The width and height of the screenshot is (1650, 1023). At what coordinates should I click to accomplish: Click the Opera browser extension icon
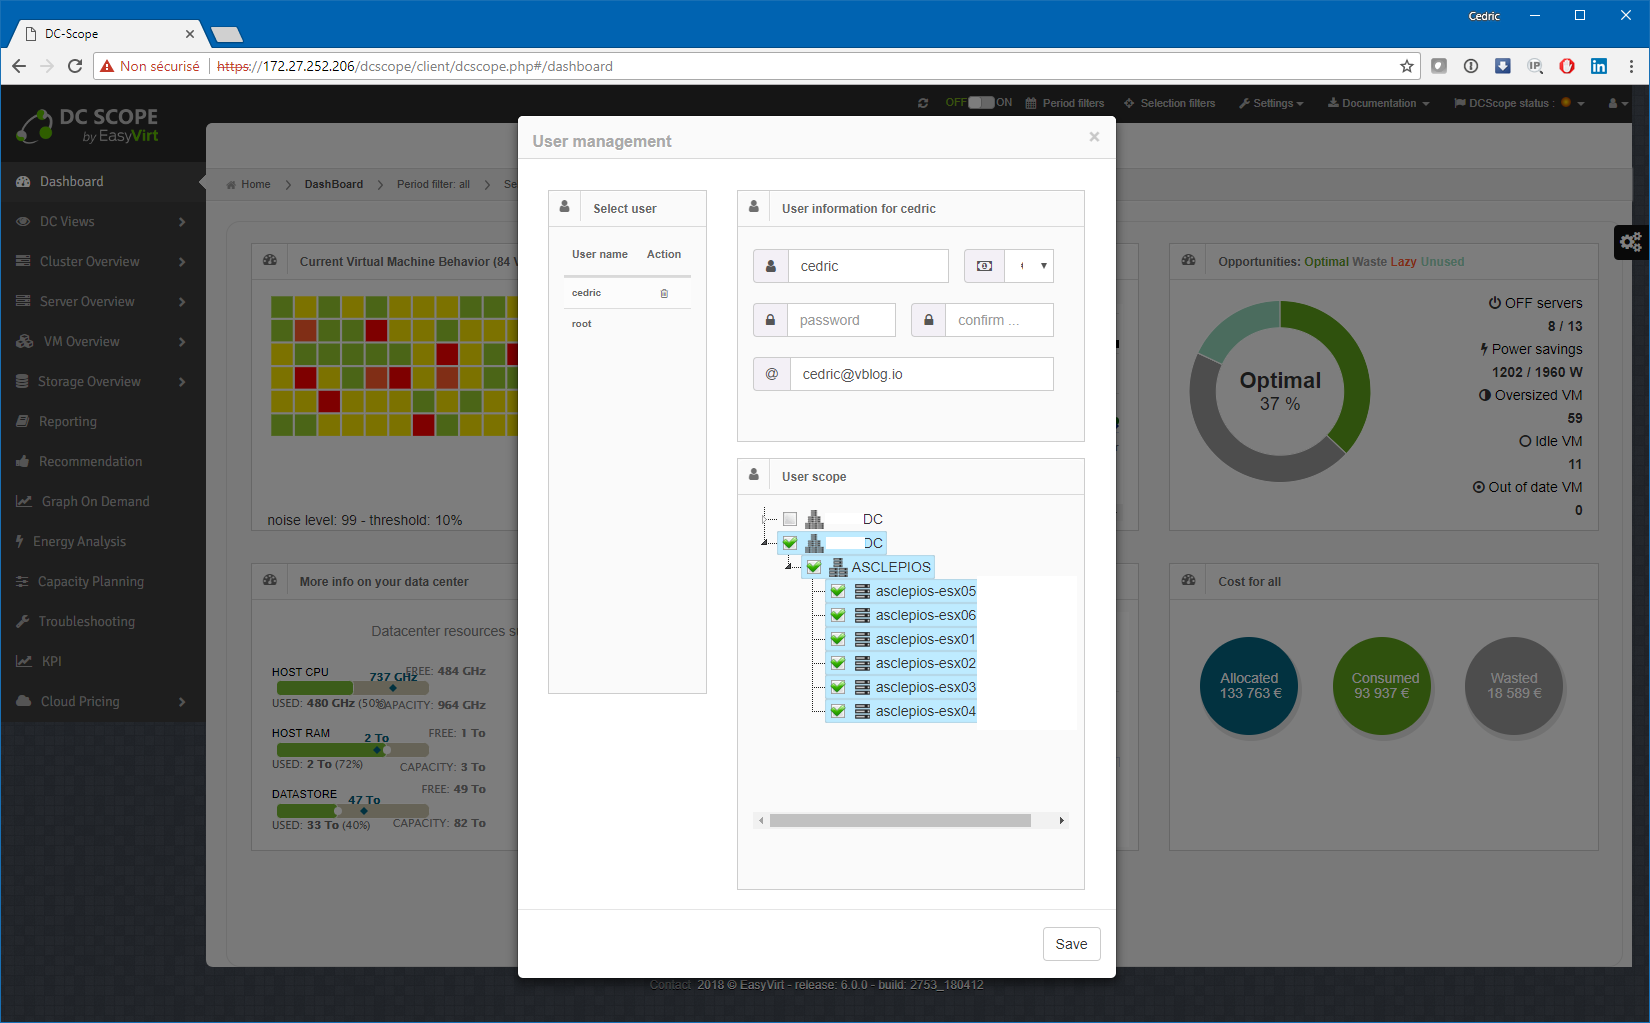pyautogui.click(x=1567, y=66)
